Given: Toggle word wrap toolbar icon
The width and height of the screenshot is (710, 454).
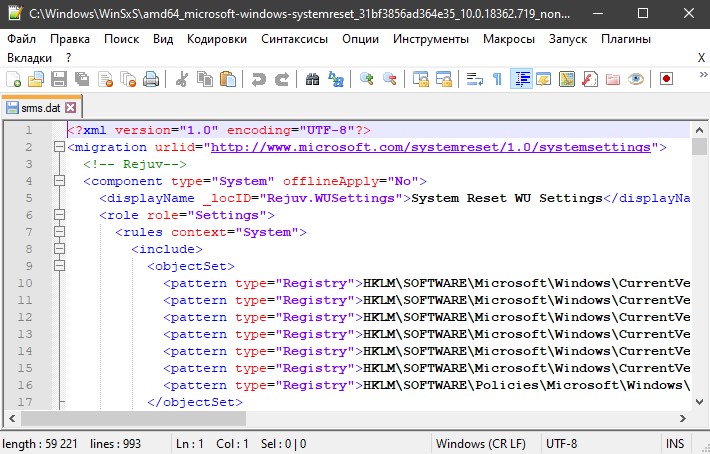Looking at the screenshot, I should tap(475, 79).
